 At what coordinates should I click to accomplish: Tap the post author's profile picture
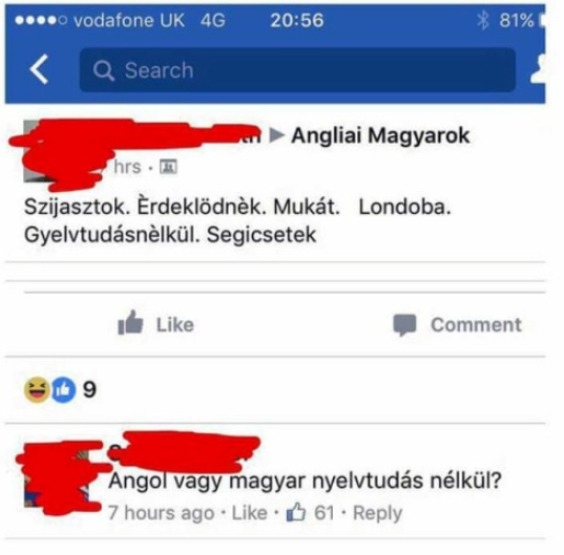[54, 151]
